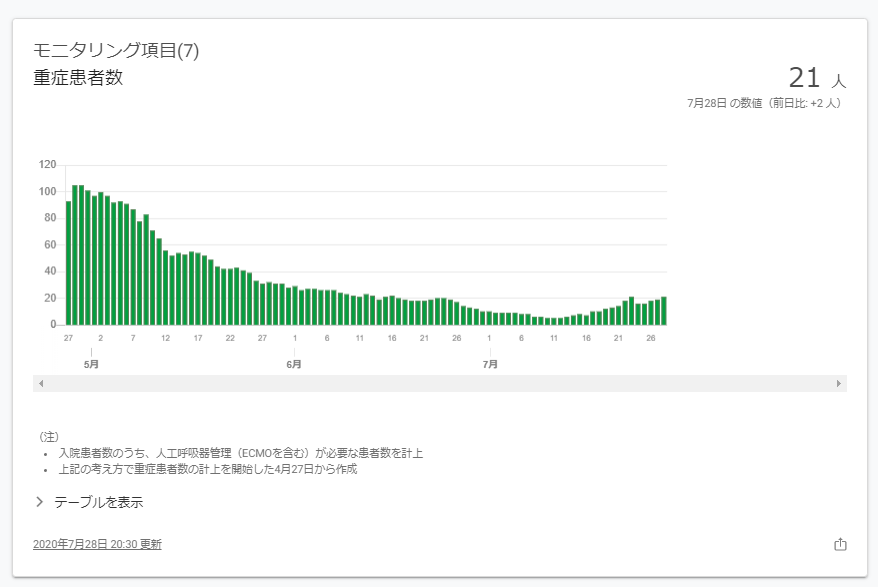Image resolution: width=878 pixels, height=587 pixels.
Task: Click the chart scrollbar left arrow
Action: coord(41,384)
